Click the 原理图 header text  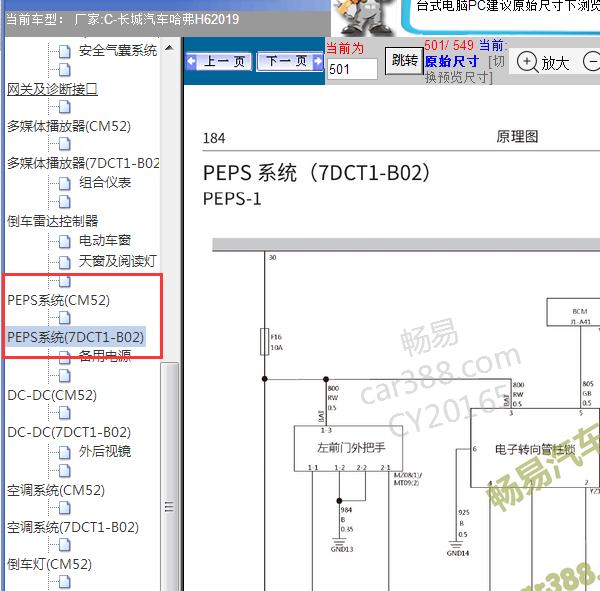coord(517,136)
